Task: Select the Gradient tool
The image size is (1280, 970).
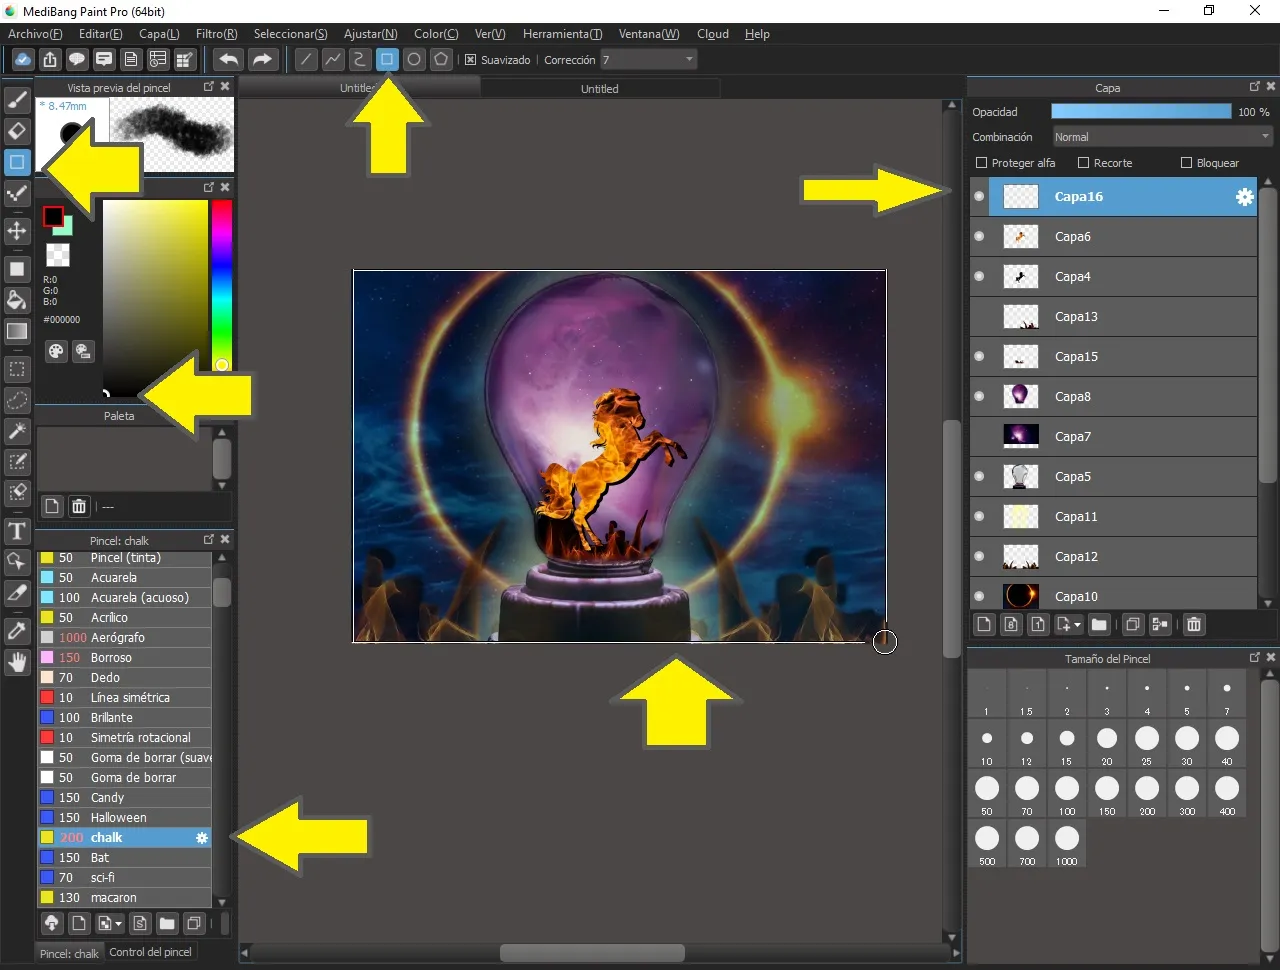Action: pos(17,331)
